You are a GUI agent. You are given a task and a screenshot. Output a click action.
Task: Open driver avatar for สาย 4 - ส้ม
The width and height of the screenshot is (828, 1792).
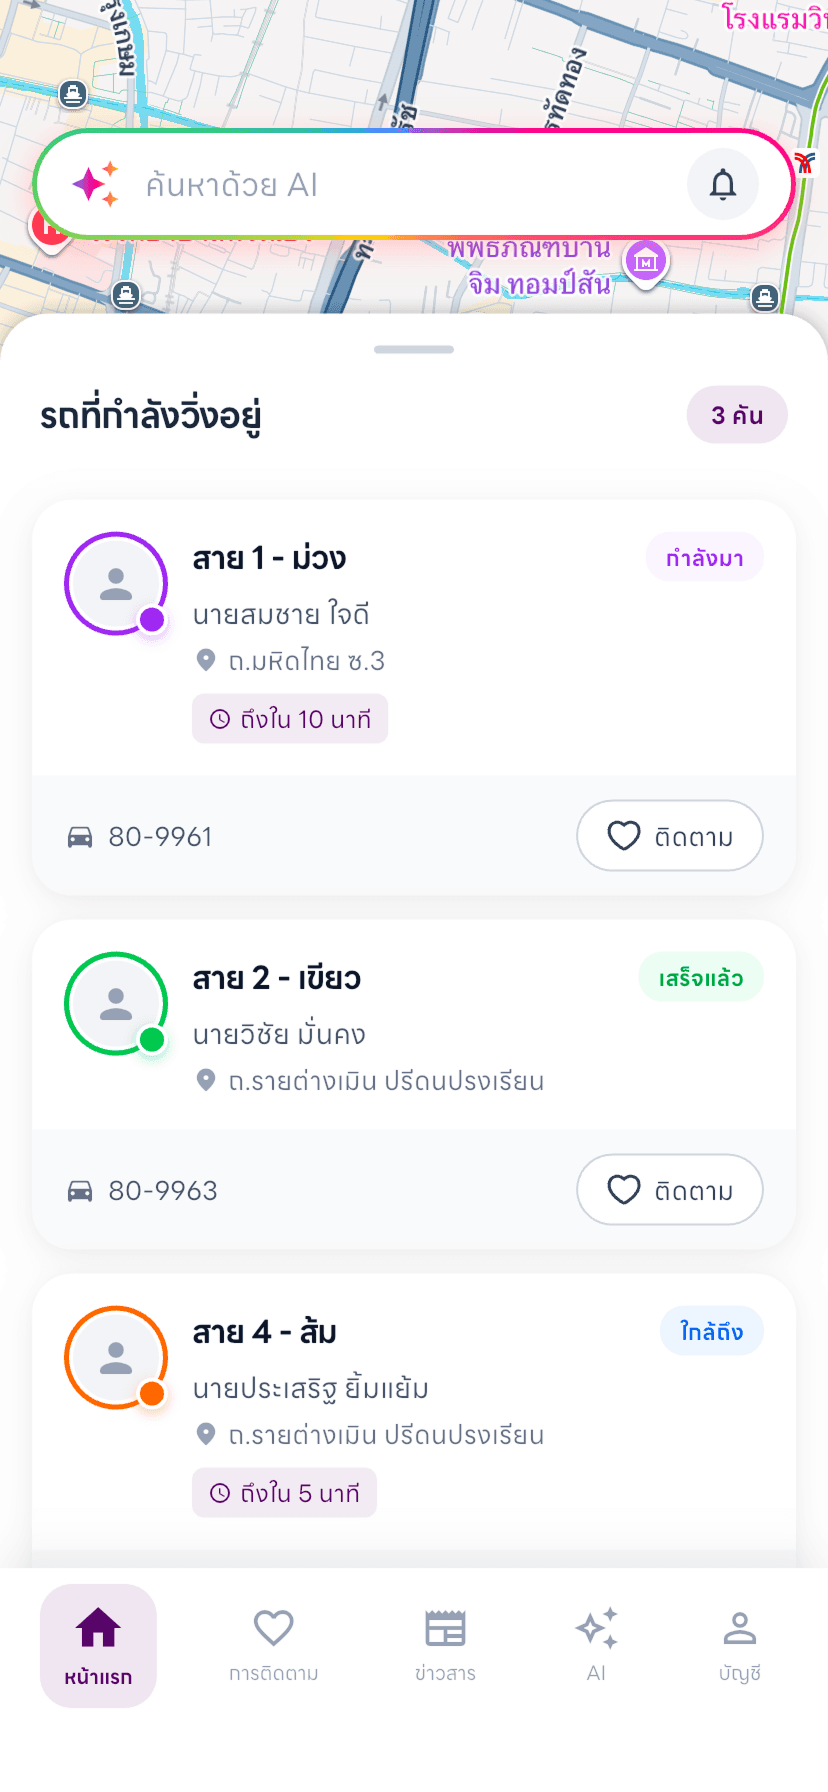(116, 1358)
